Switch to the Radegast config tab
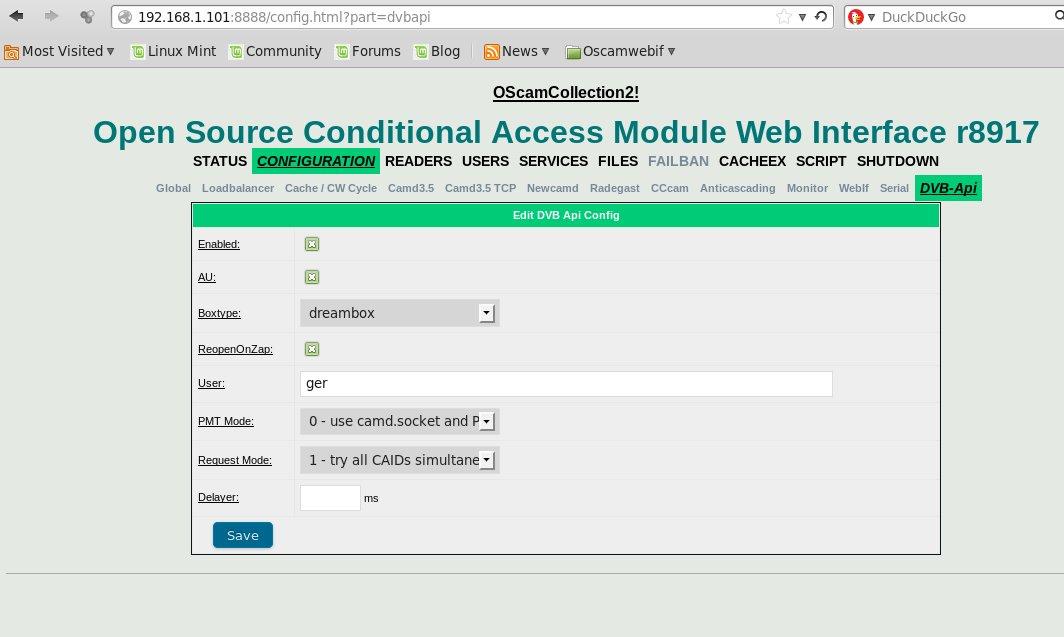This screenshot has width=1064, height=637. point(614,189)
